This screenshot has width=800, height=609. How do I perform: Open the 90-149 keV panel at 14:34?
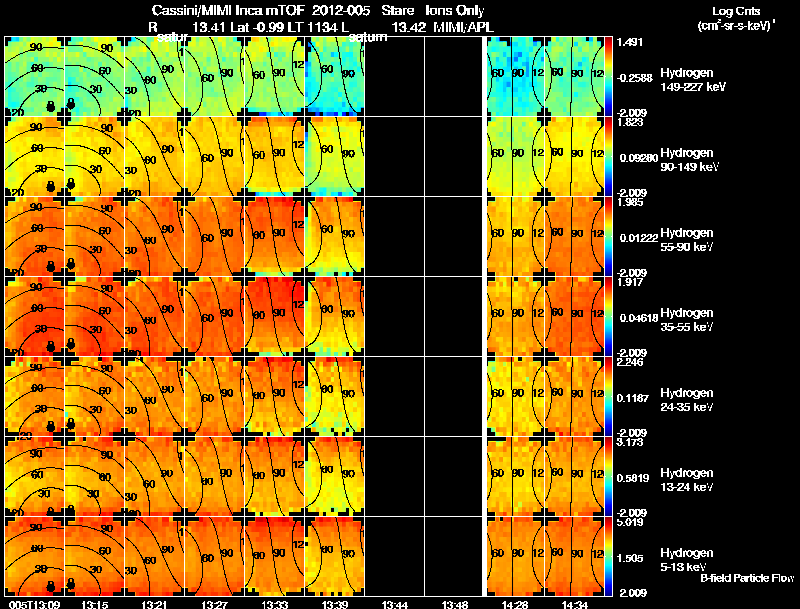tap(574, 157)
